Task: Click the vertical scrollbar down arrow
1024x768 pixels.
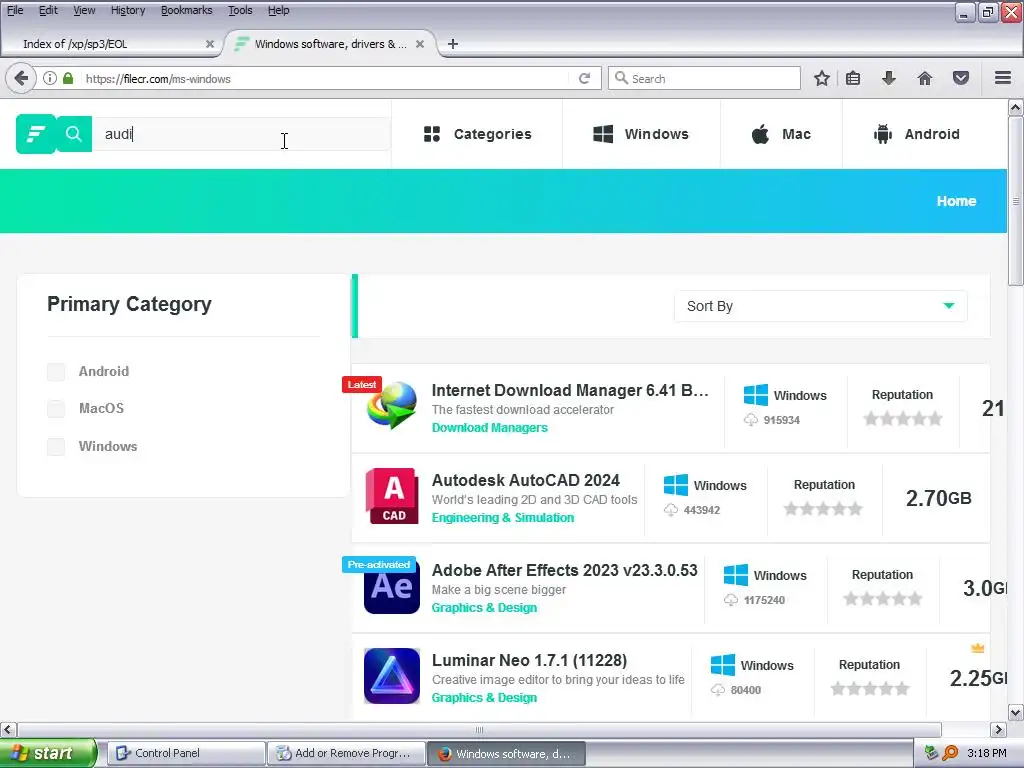Action: coord(1016,712)
